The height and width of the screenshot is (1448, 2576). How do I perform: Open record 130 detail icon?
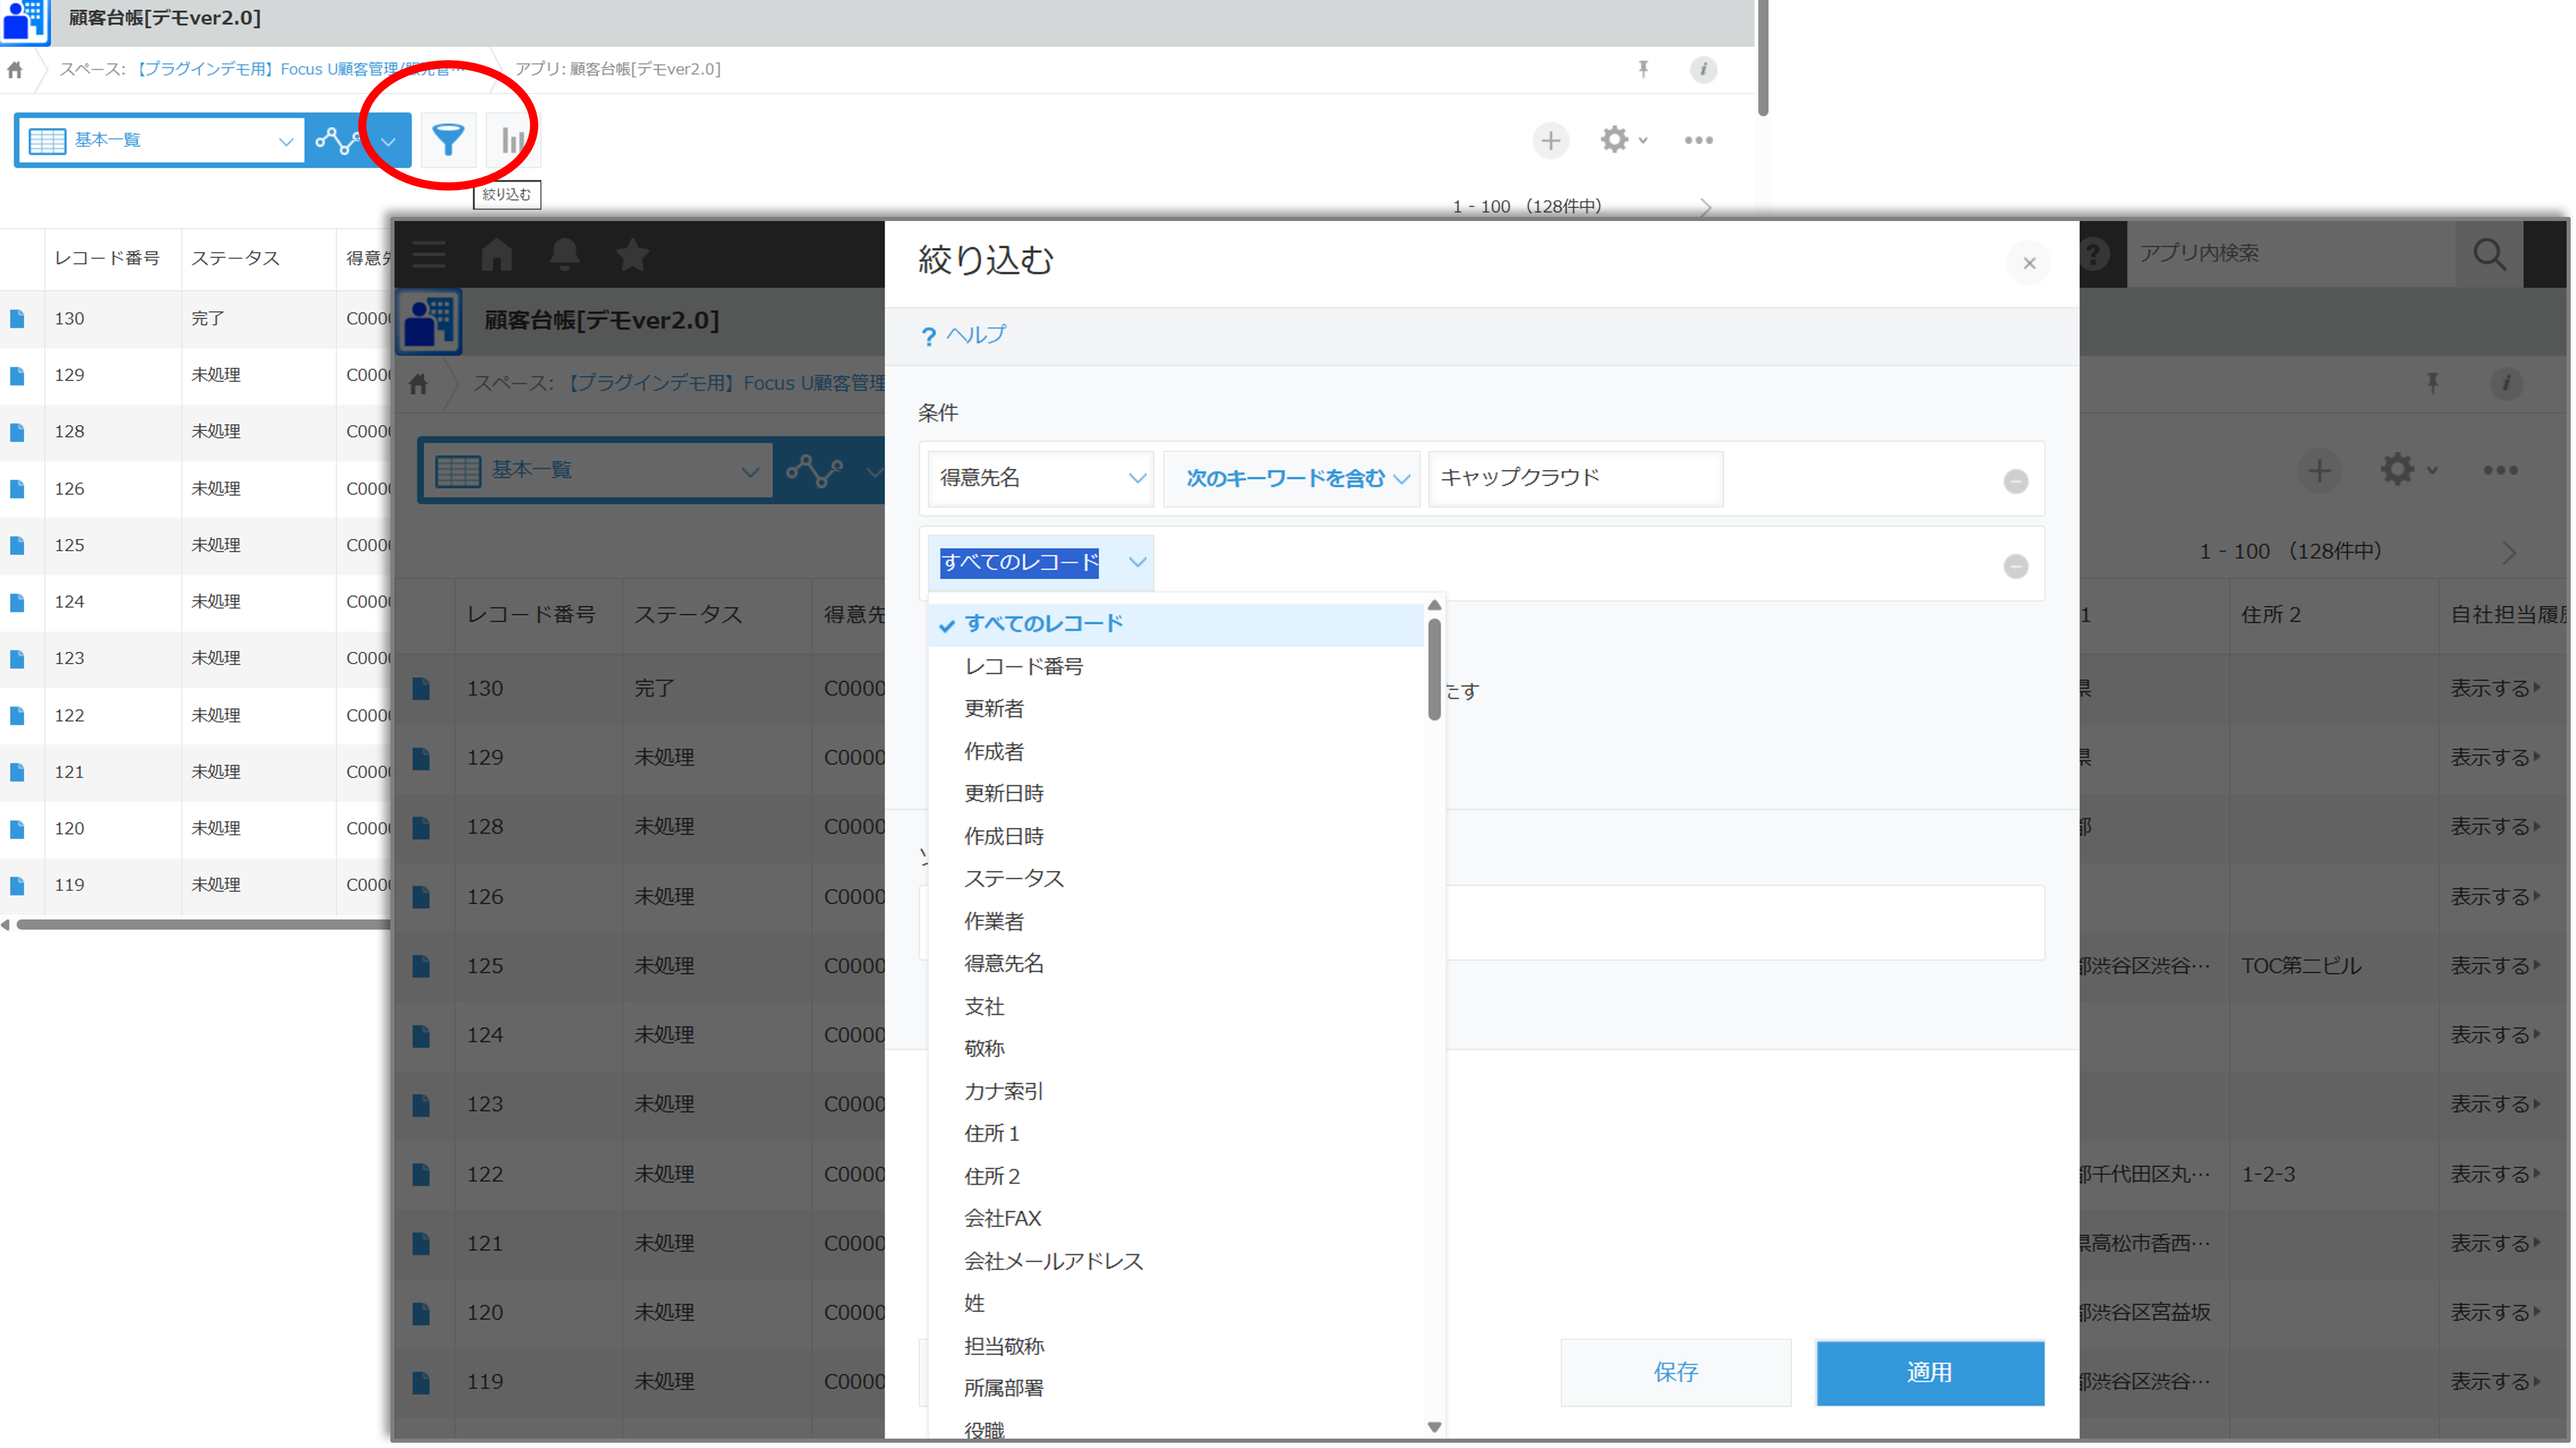[17, 318]
